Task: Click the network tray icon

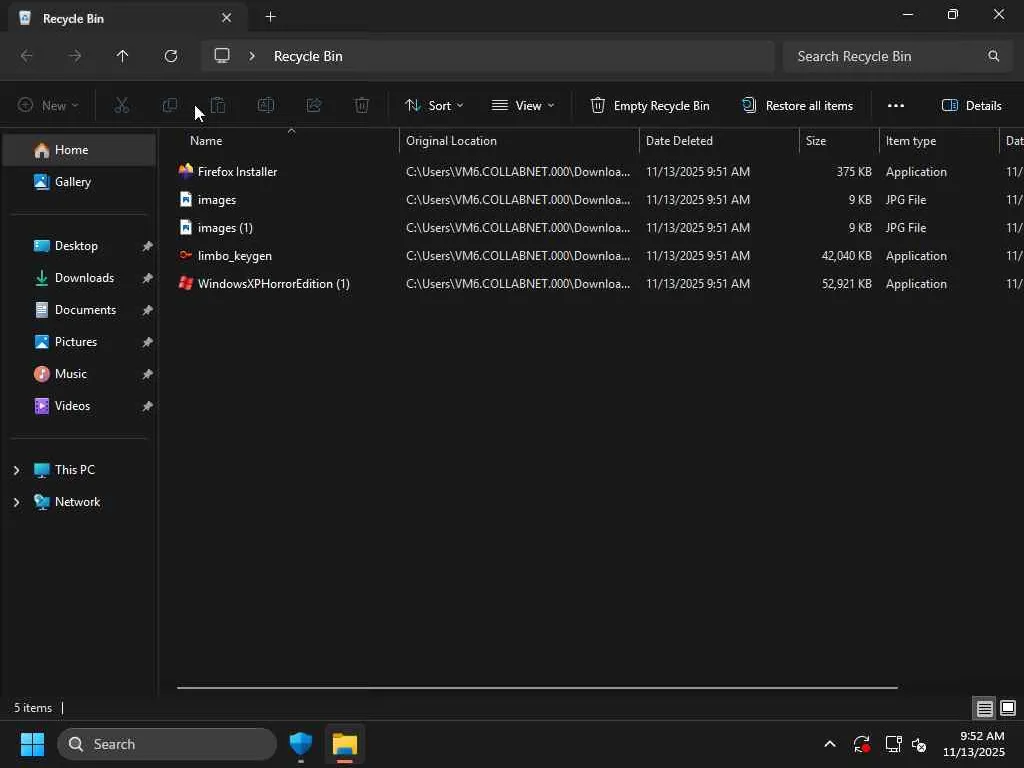Action: 893,744
